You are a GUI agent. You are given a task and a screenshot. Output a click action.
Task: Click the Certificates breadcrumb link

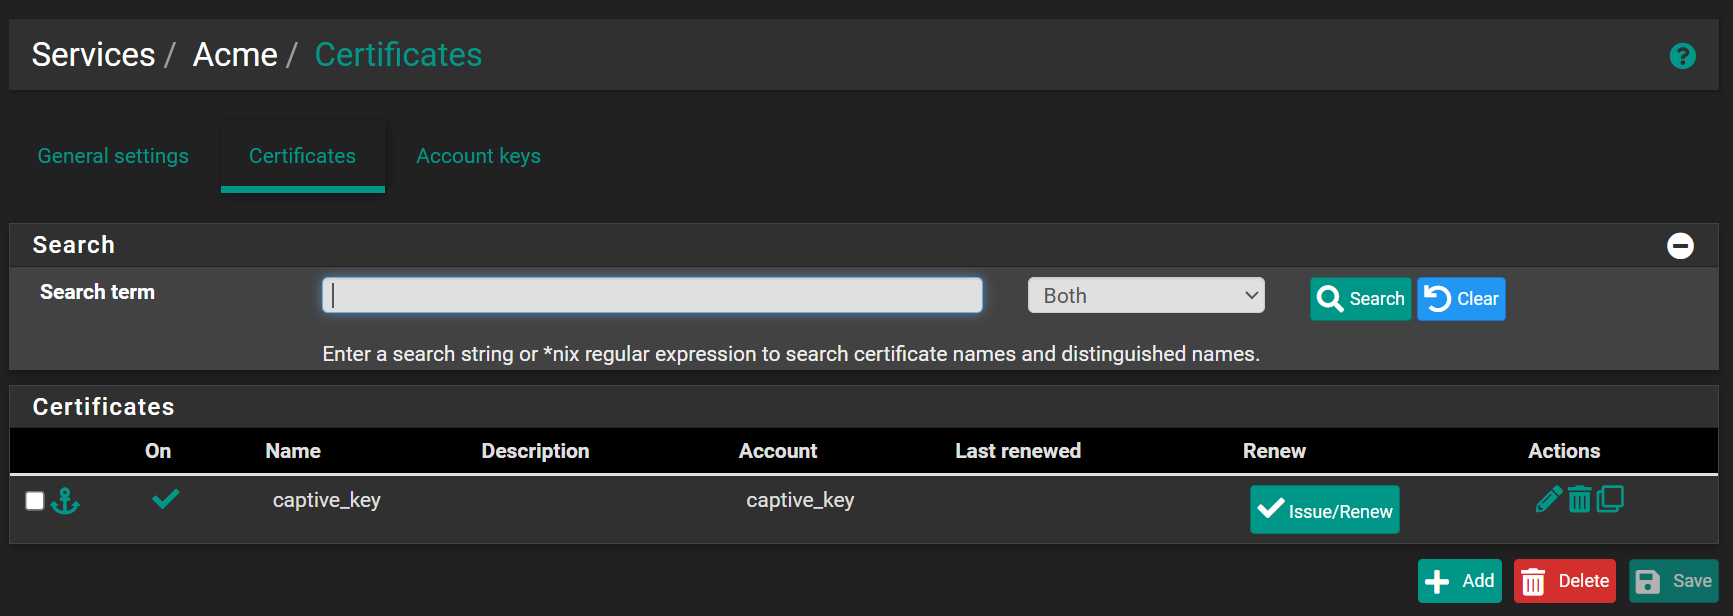click(x=398, y=55)
